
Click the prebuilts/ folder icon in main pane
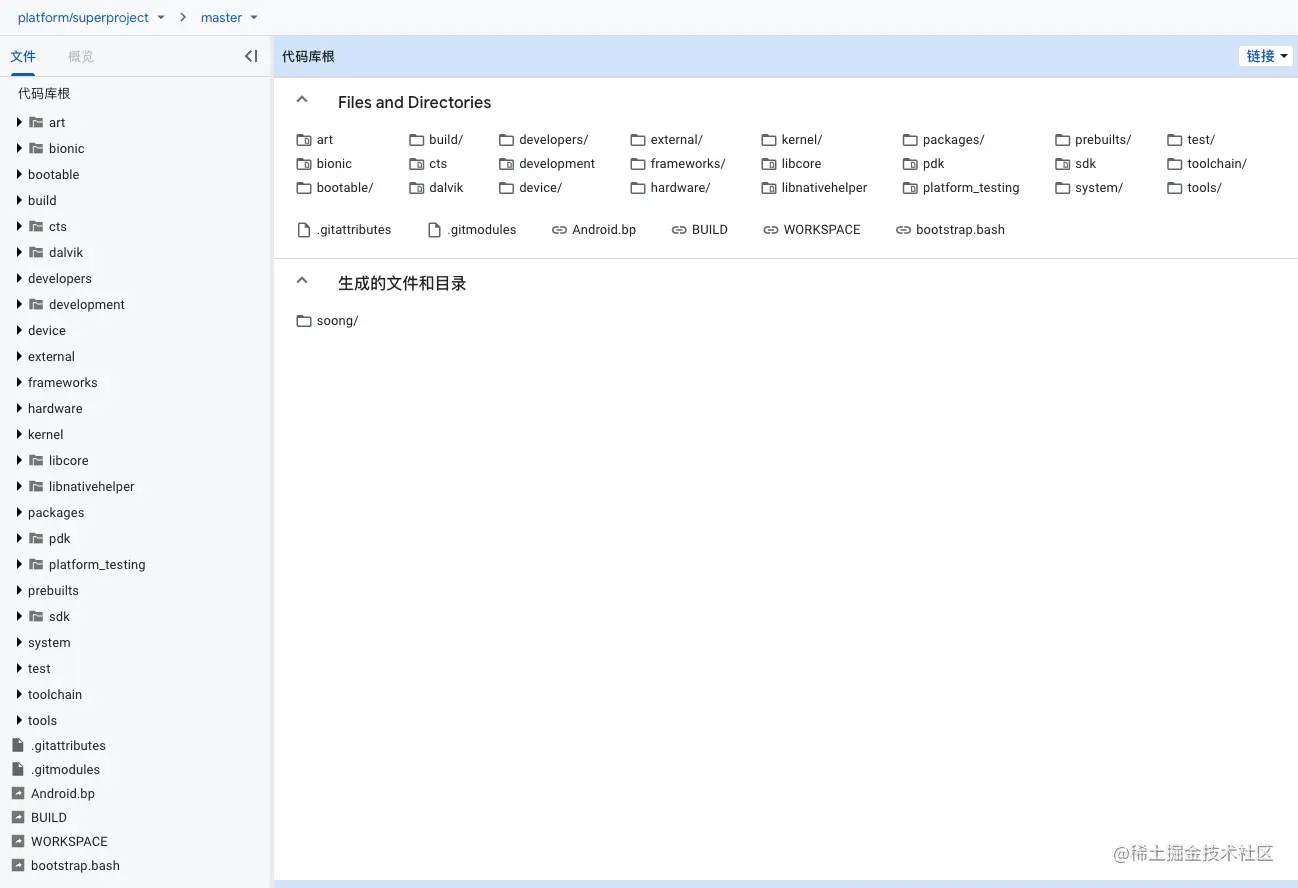click(1063, 140)
